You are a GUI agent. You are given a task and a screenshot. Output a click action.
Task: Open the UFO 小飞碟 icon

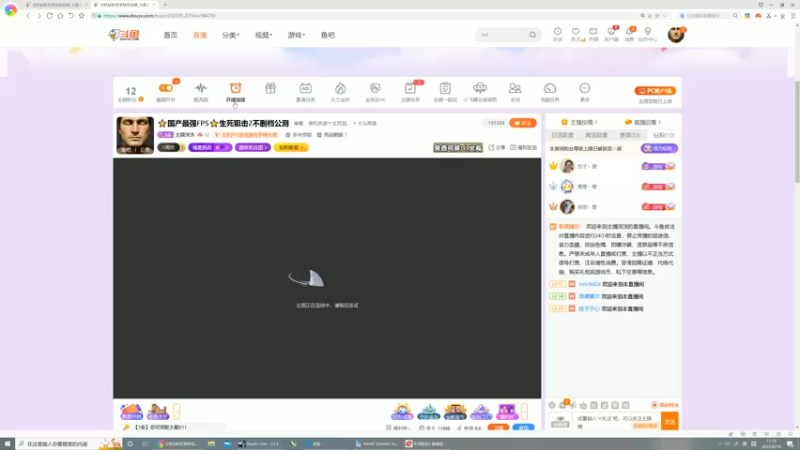point(480,88)
